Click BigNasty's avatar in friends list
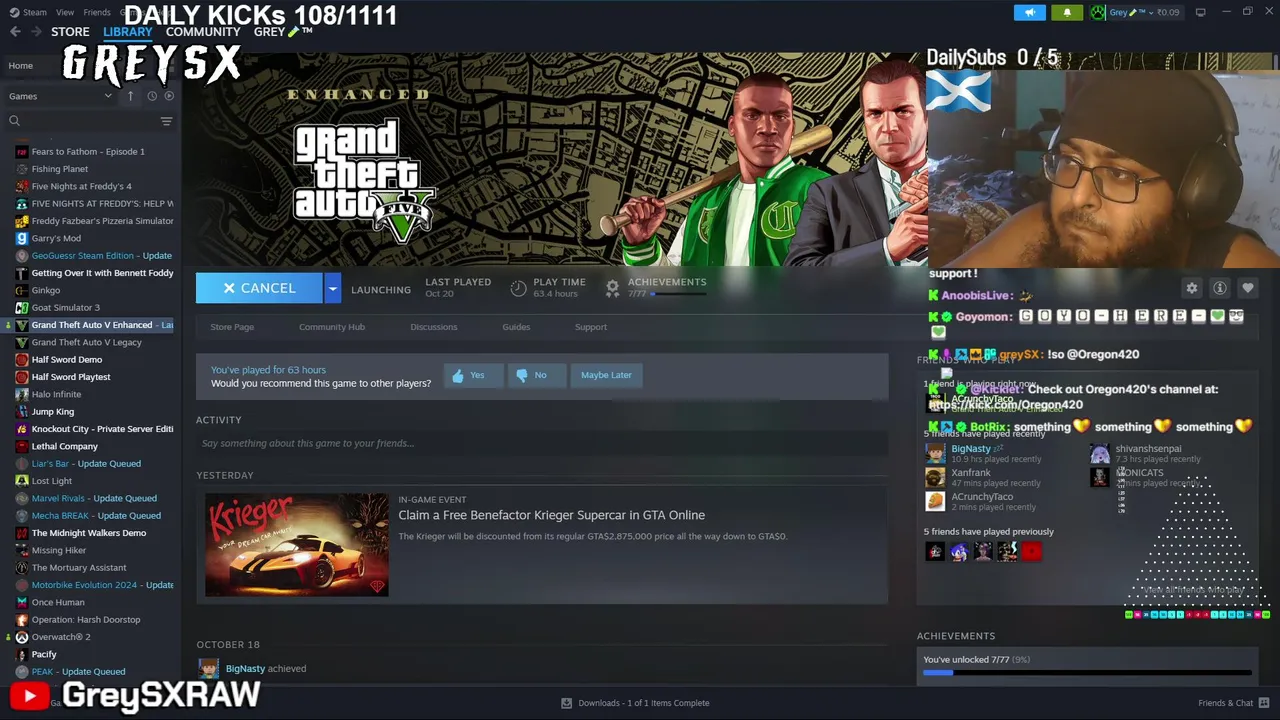The width and height of the screenshot is (1280, 720). click(x=935, y=453)
